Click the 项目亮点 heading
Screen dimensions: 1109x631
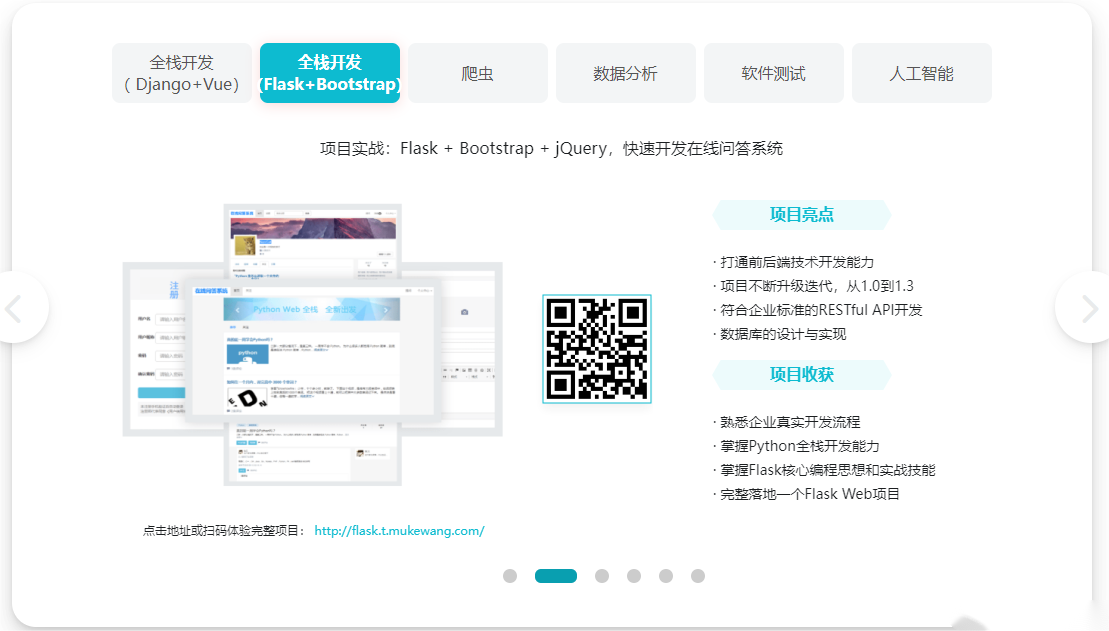point(801,214)
